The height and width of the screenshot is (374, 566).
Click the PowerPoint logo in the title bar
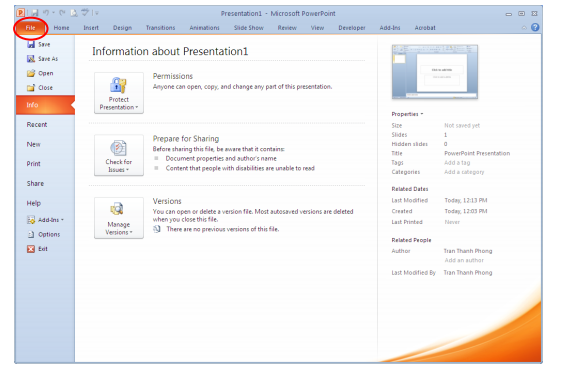(21, 13)
